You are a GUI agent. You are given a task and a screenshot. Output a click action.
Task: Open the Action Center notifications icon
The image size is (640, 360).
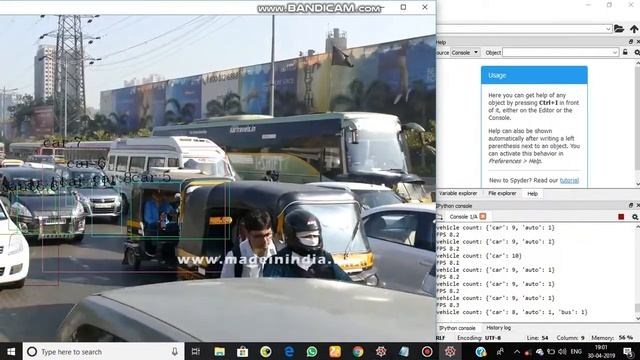pos(629,351)
